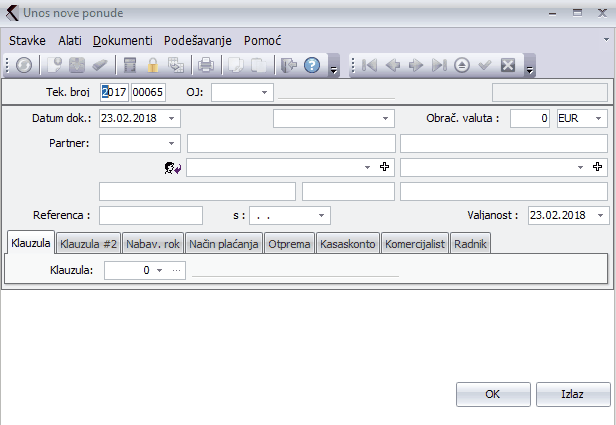The height and width of the screenshot is (425, 616).
Task: Jump to last record navigation icon
Action: [439, 66]
